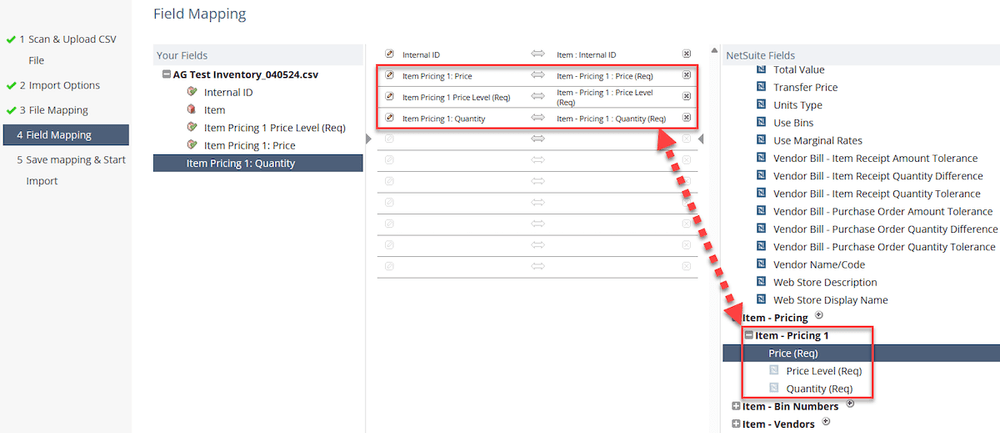Select Quantity (Req) NetSuite field
Viewport: 1000px width, 433px height.
pyautogui.click(x=820, y=388)
